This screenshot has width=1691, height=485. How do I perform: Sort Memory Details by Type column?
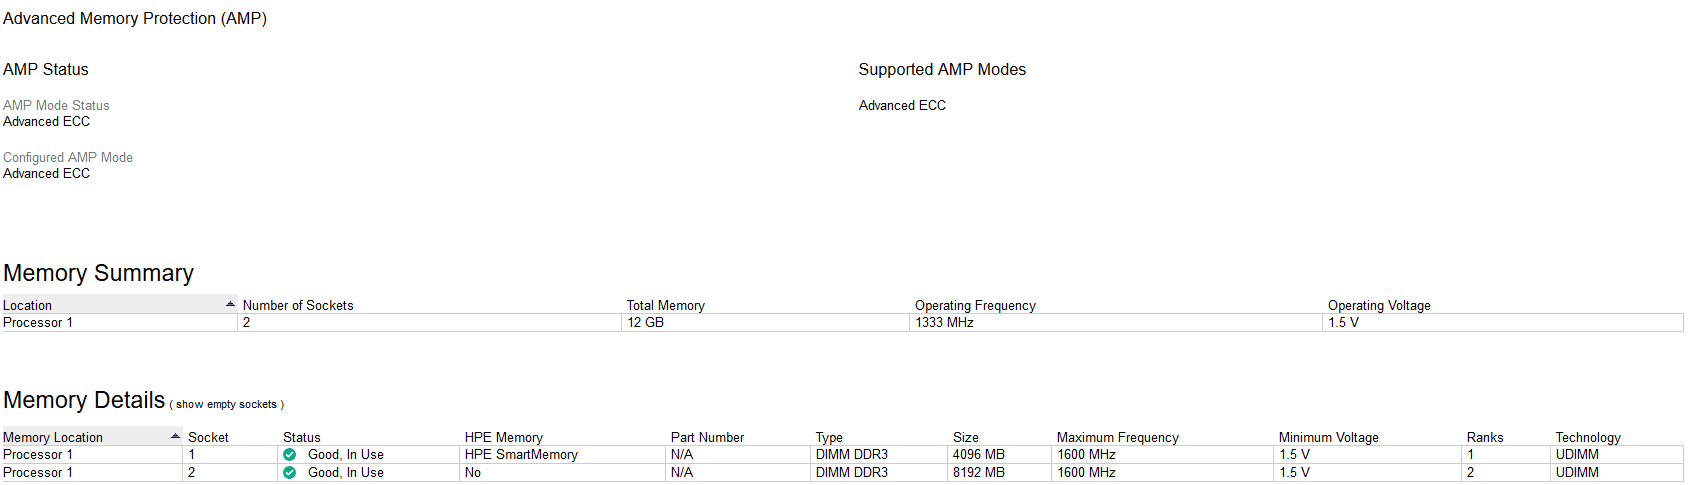pos(829,438)
